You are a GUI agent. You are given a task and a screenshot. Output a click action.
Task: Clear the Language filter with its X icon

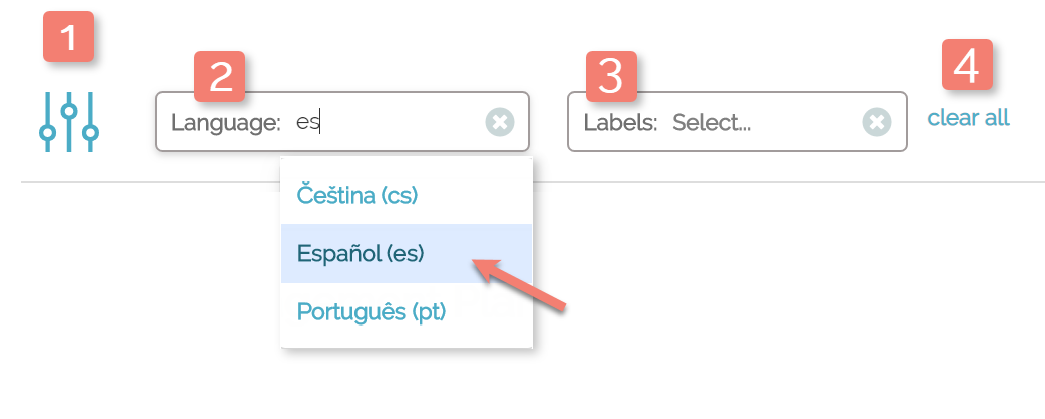tap(500, 122)
